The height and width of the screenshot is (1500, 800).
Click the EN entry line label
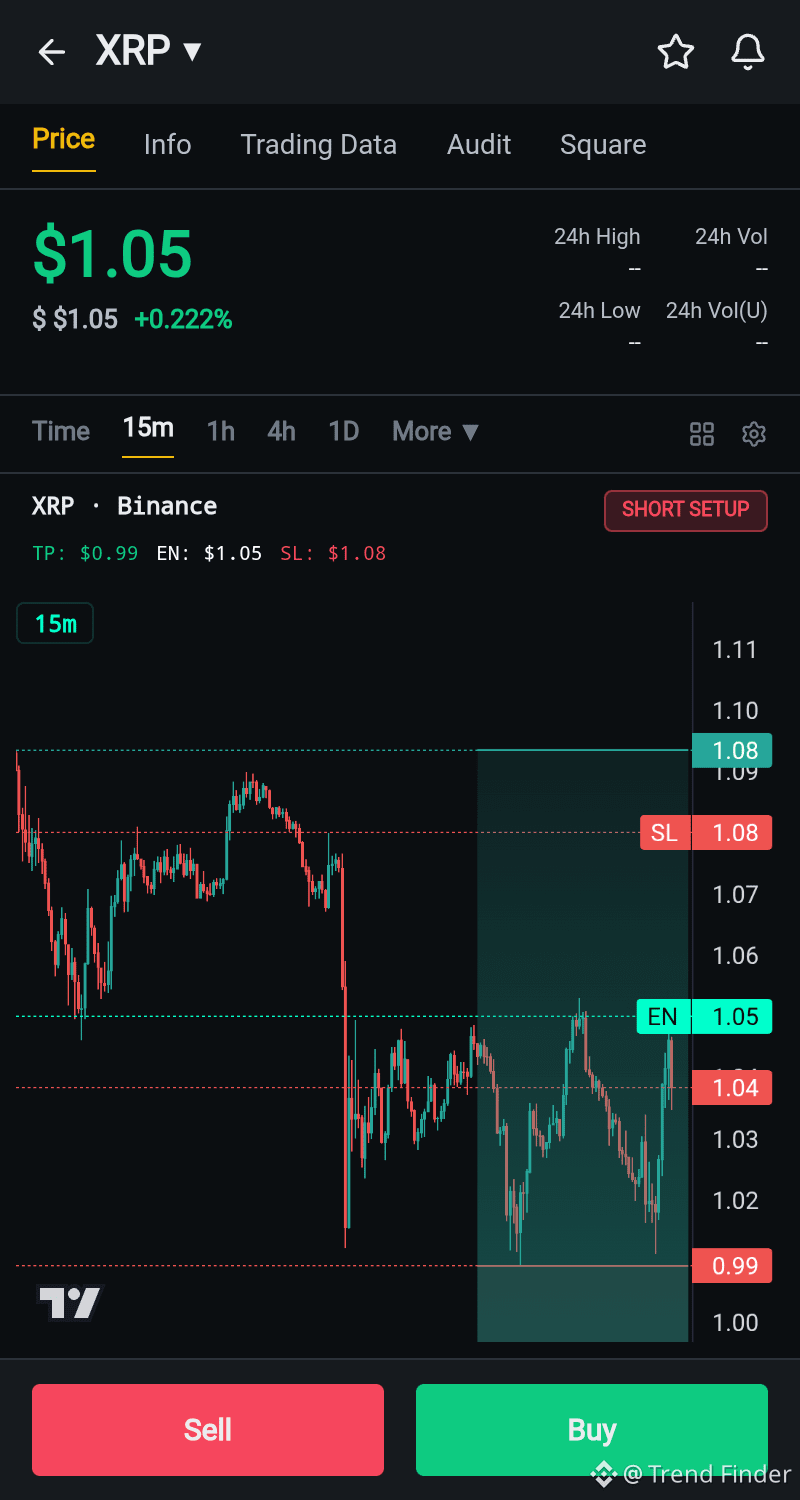point(662,1017)
